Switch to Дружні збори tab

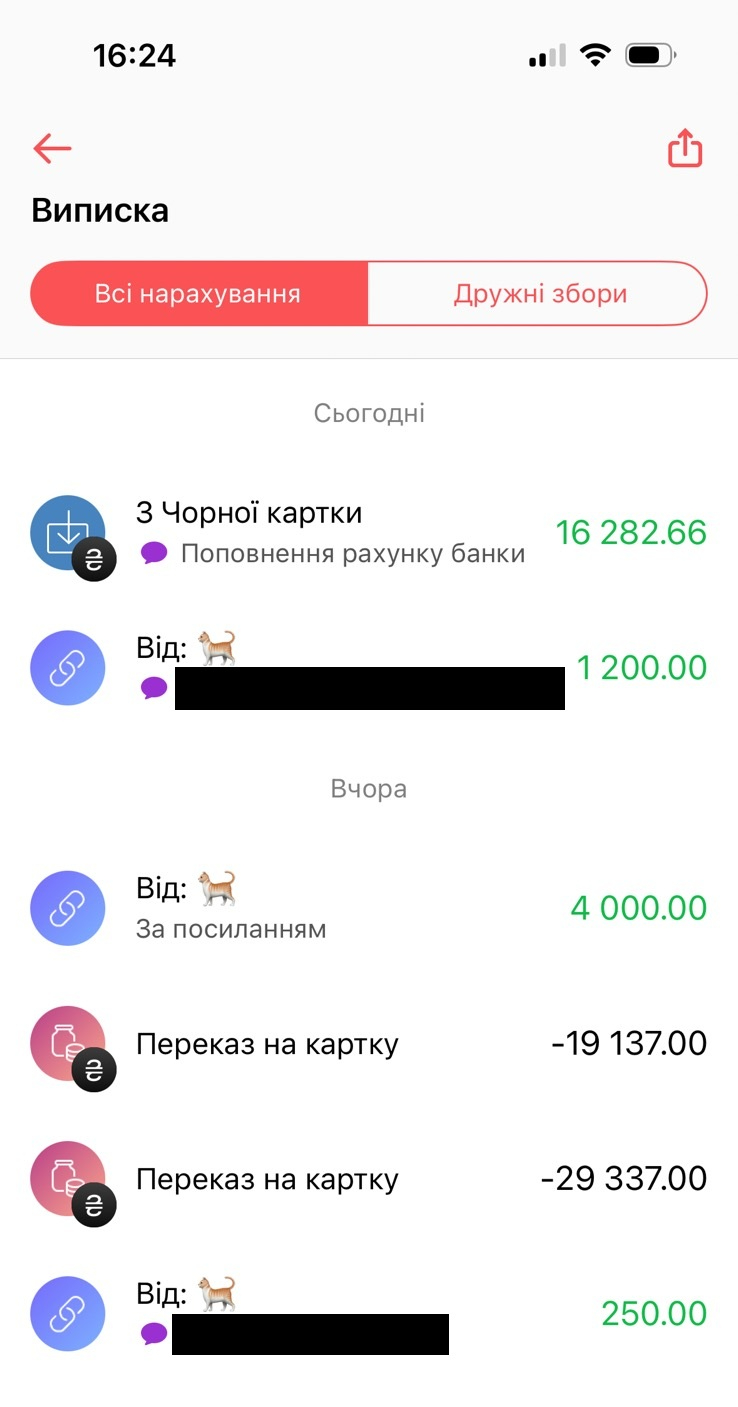point(539,294)
